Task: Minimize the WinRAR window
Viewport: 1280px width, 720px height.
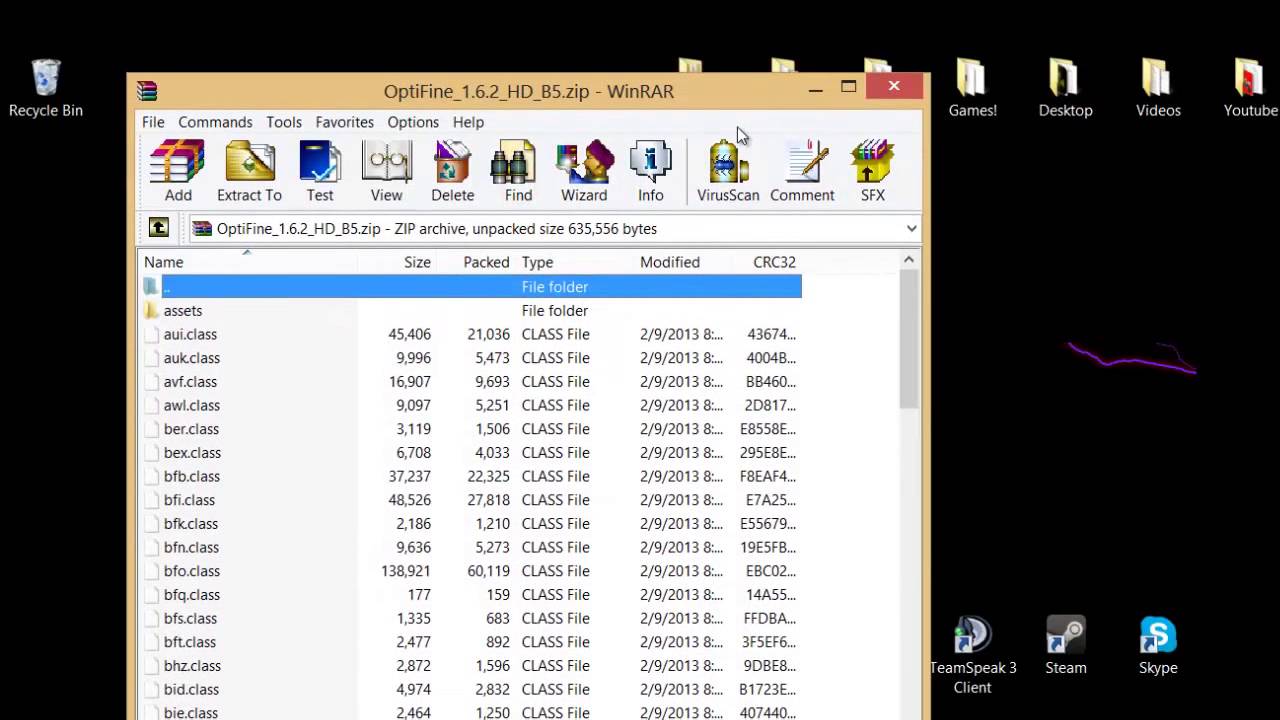Action: [x=816, y=89]
